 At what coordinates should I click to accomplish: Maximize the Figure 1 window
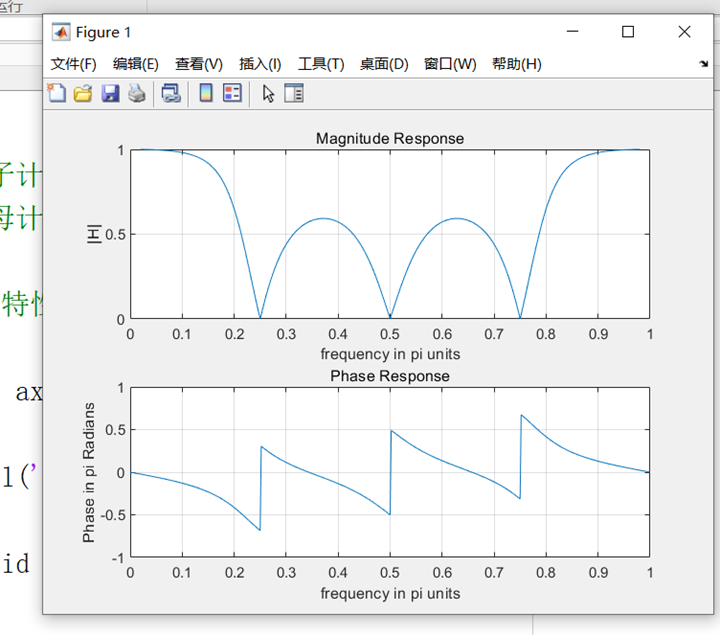pyautogui.click(x=628, y=32)
